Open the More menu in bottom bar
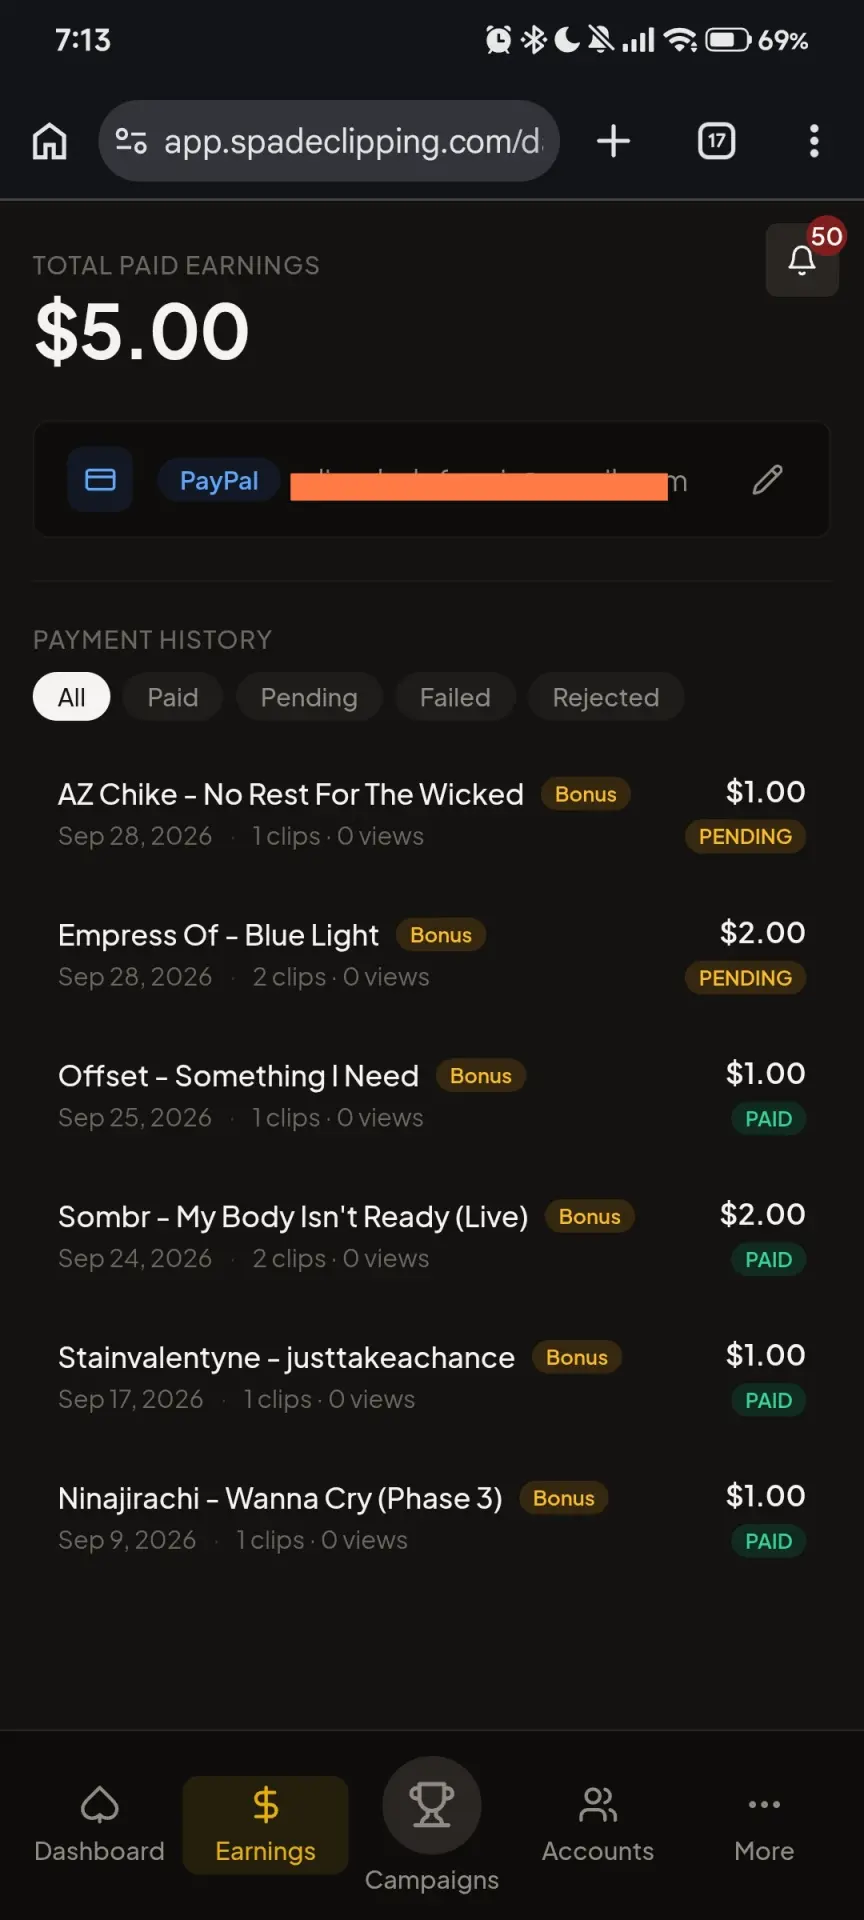This screenshot has width=864, height=1920. pyautogui.click(x=764, y=1825)
